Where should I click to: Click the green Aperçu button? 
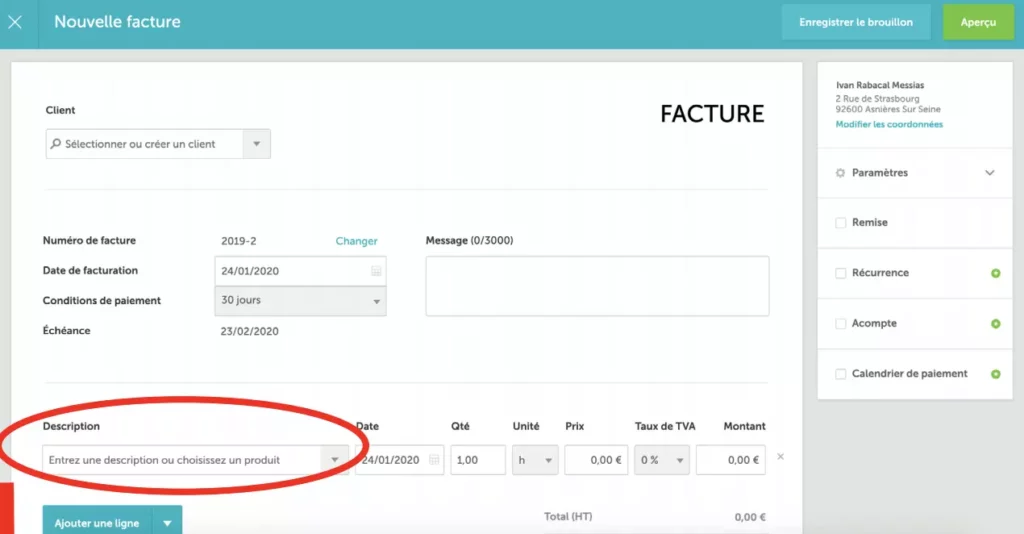coord(977,22)
